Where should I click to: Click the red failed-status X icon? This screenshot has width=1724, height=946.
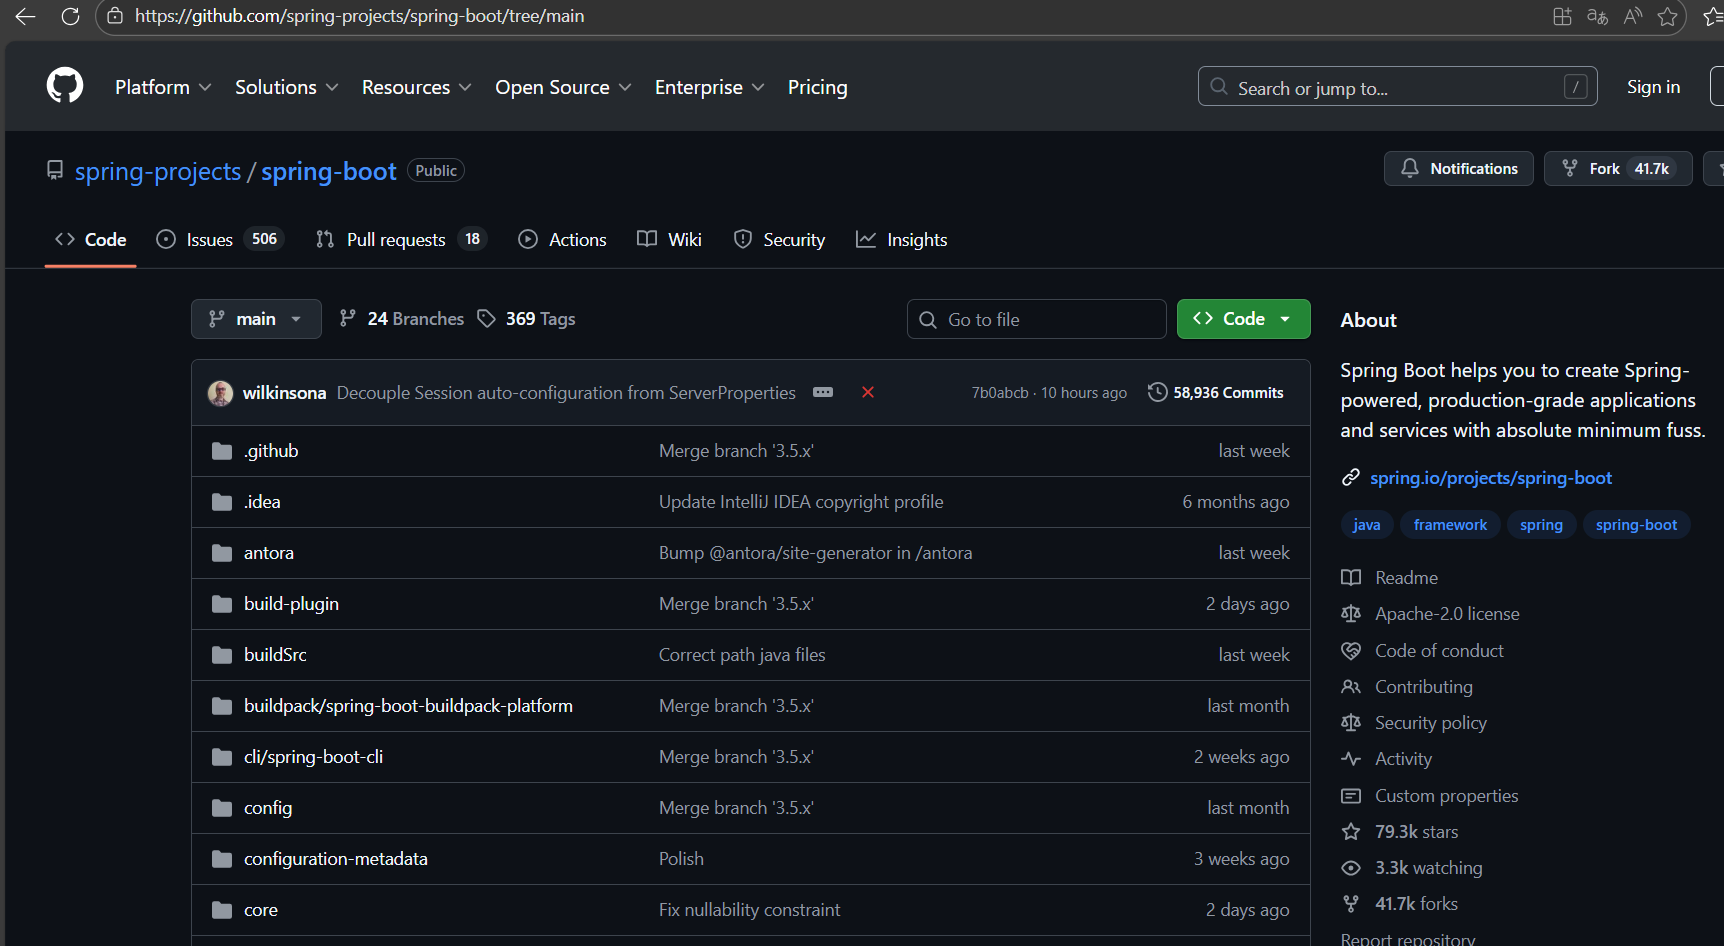[x=868, y=392]
